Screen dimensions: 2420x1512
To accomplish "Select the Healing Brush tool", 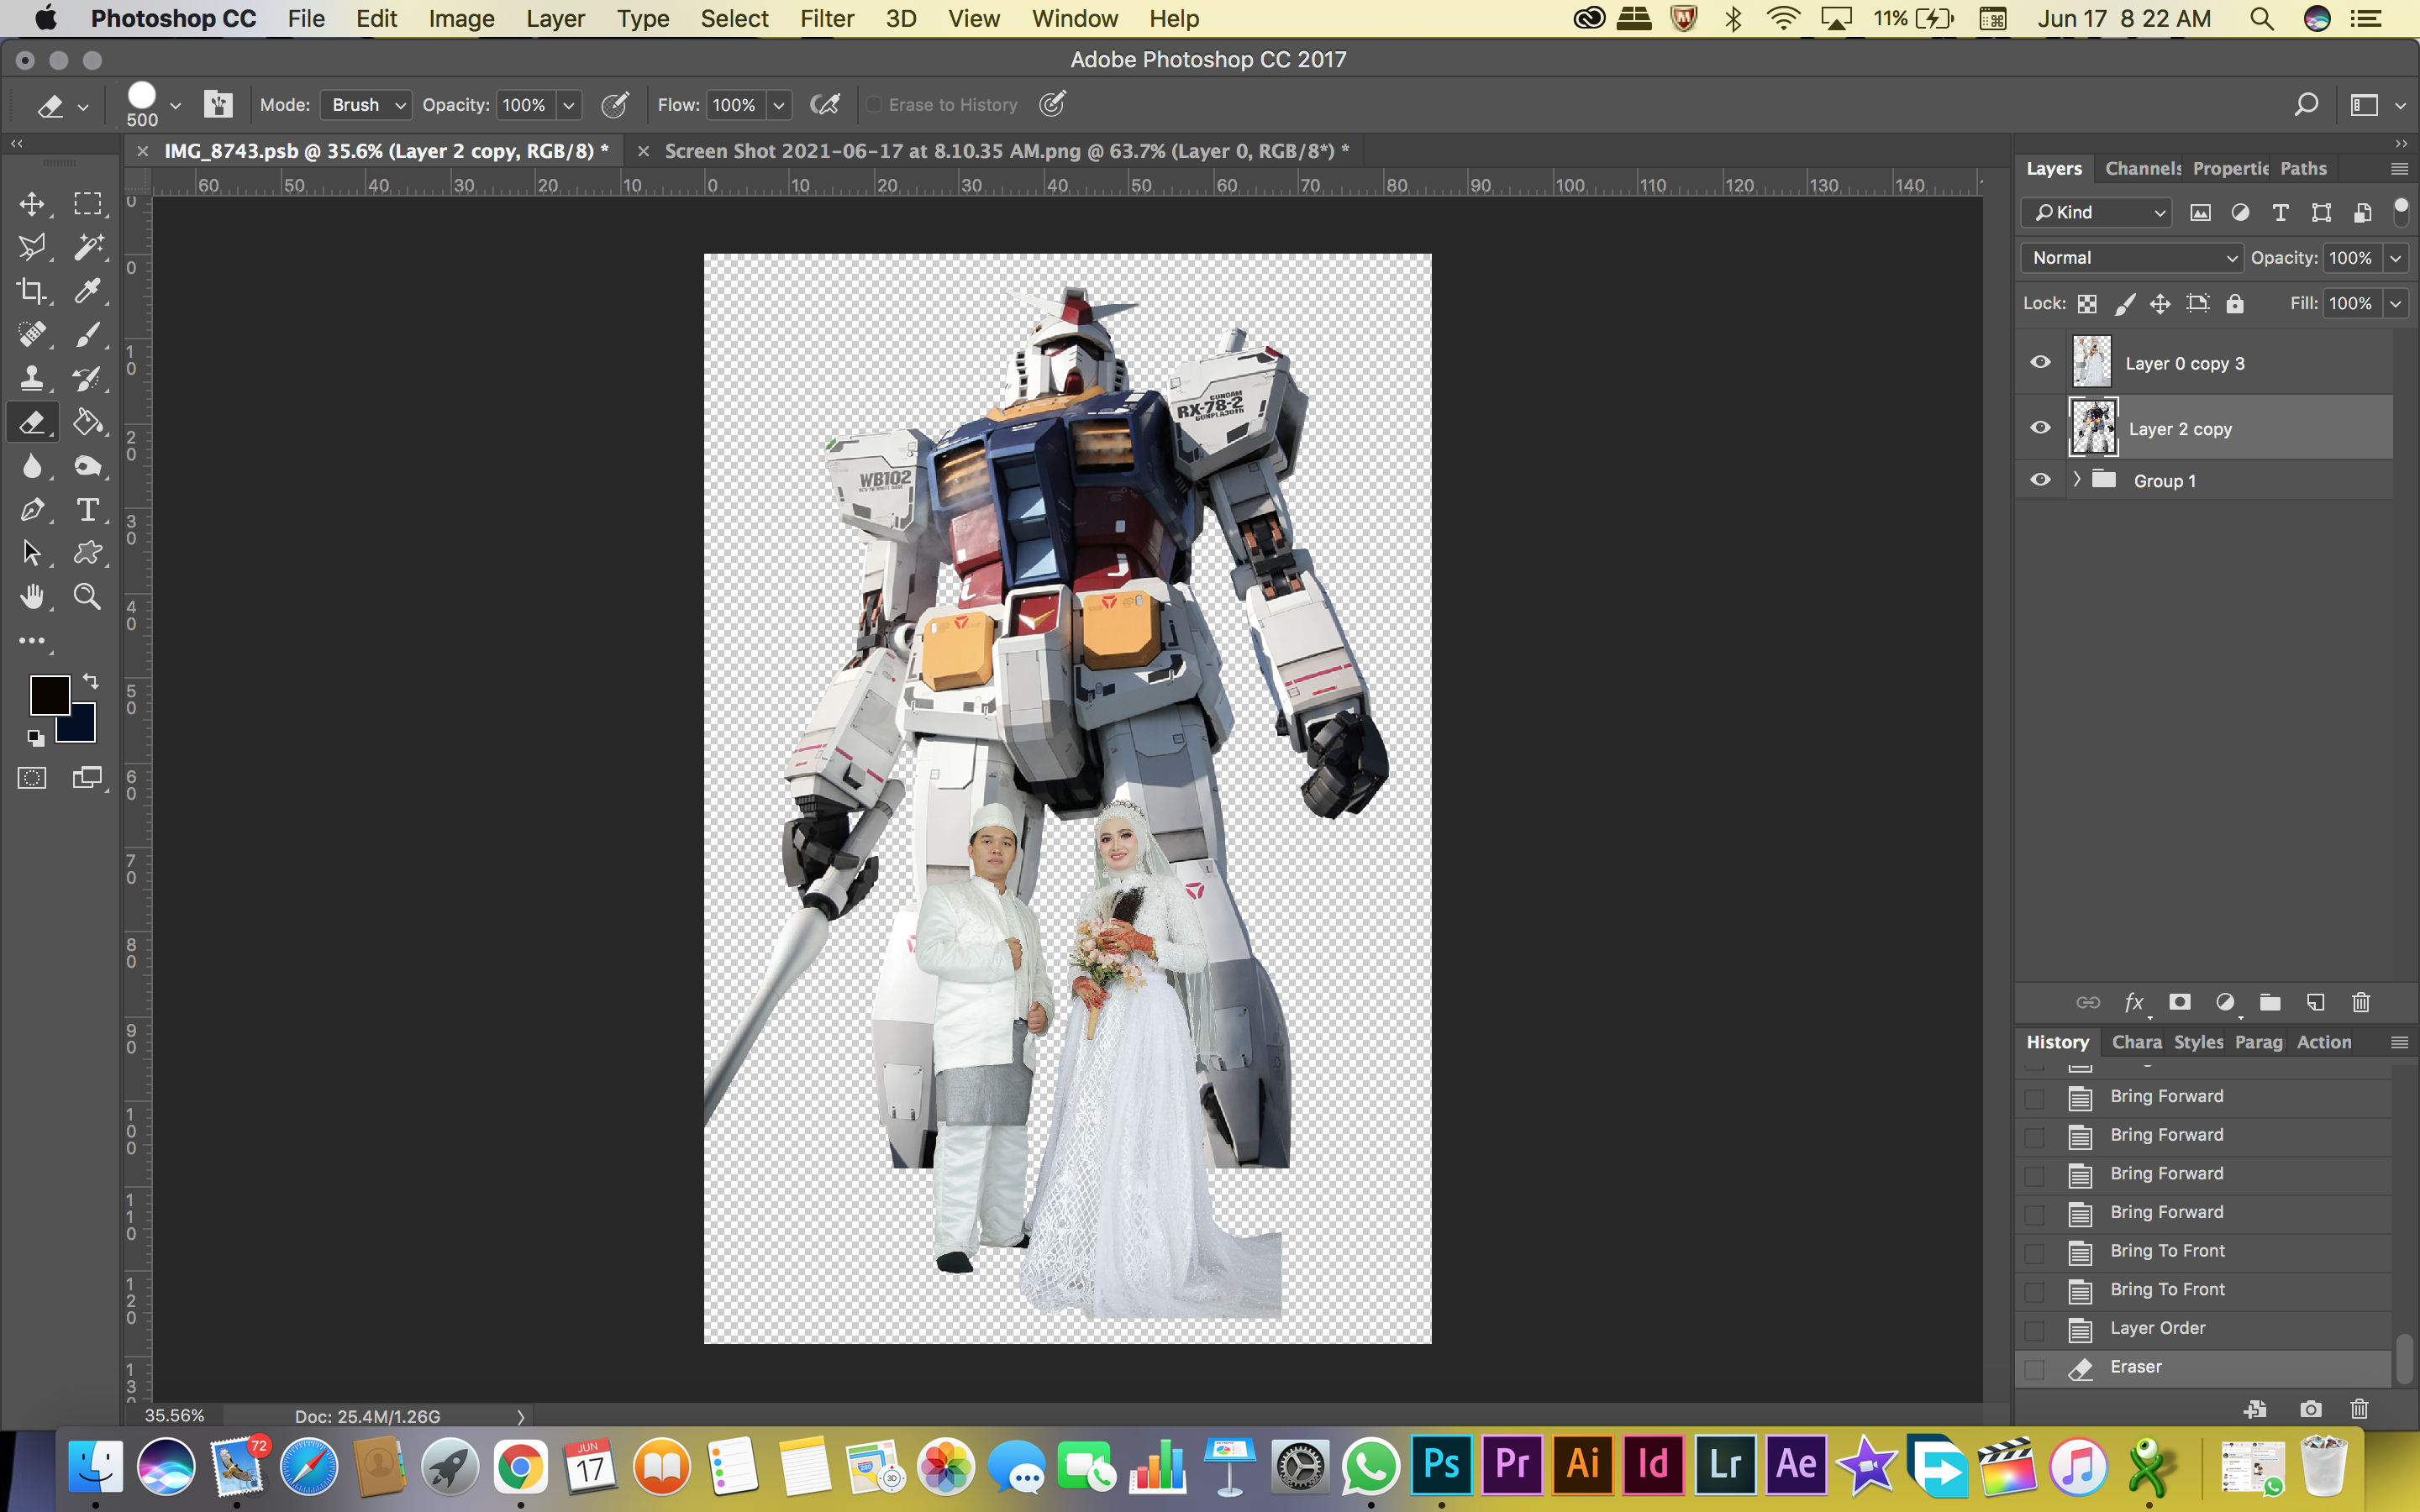I will point(32,334).
